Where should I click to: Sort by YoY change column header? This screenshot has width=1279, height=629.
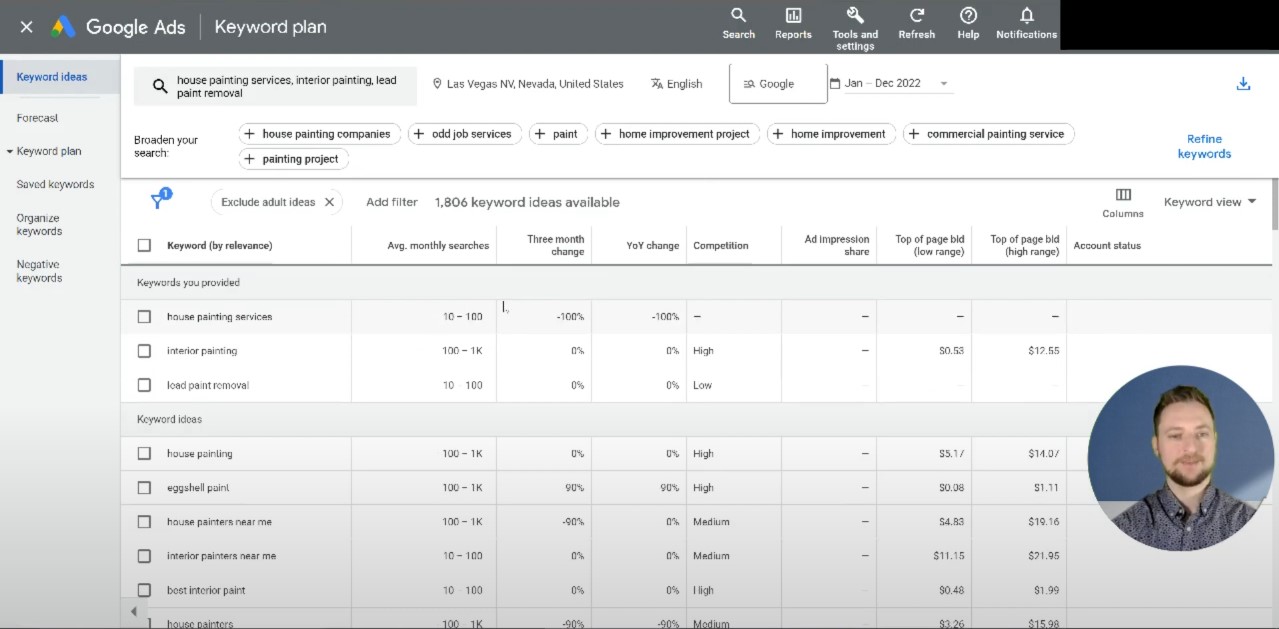coord(655,245)
